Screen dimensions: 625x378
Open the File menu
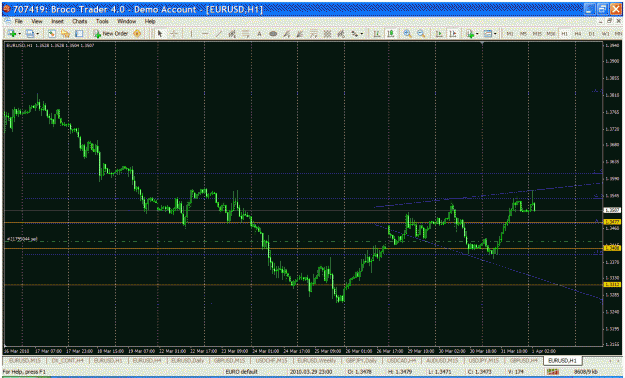18,21
